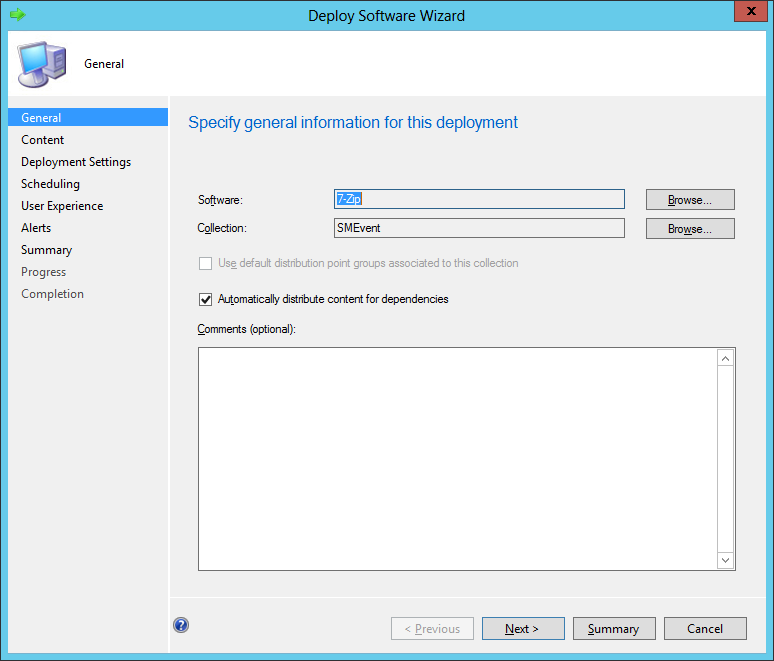
Task: Jump to the Summary sidebar item
Action: pos(46,250)
